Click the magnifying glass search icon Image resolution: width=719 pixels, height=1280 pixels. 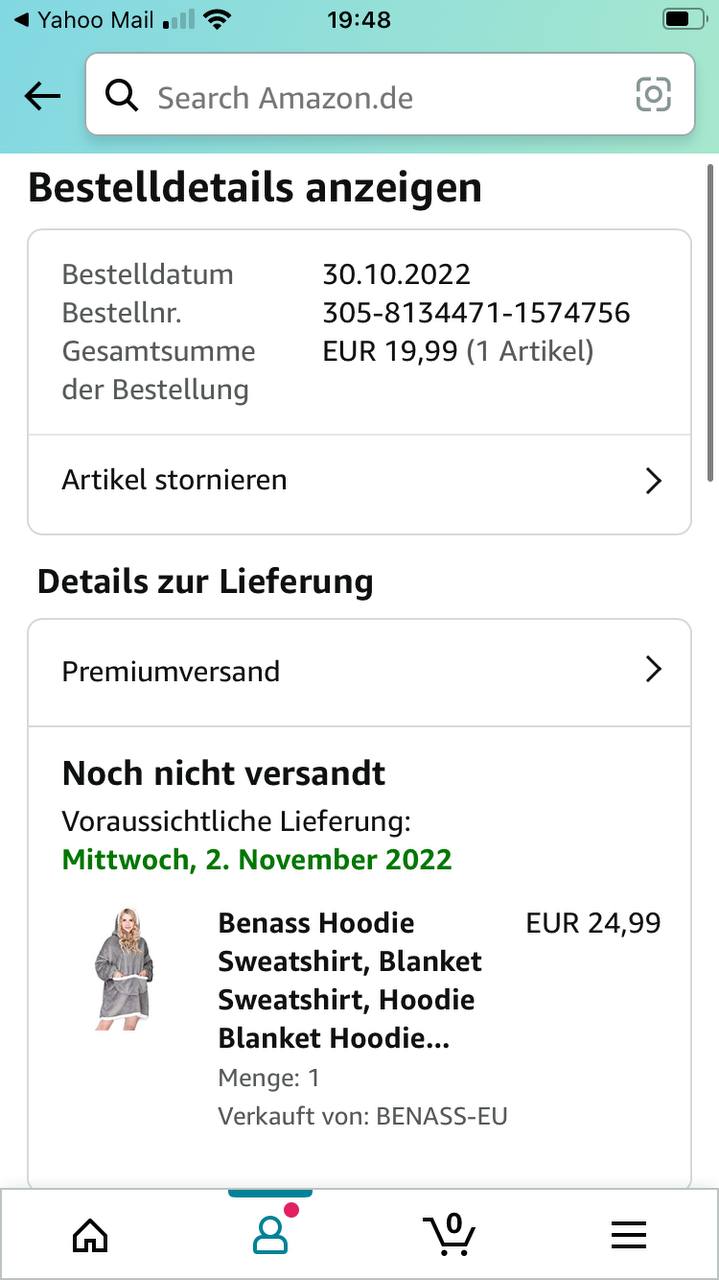122,96
